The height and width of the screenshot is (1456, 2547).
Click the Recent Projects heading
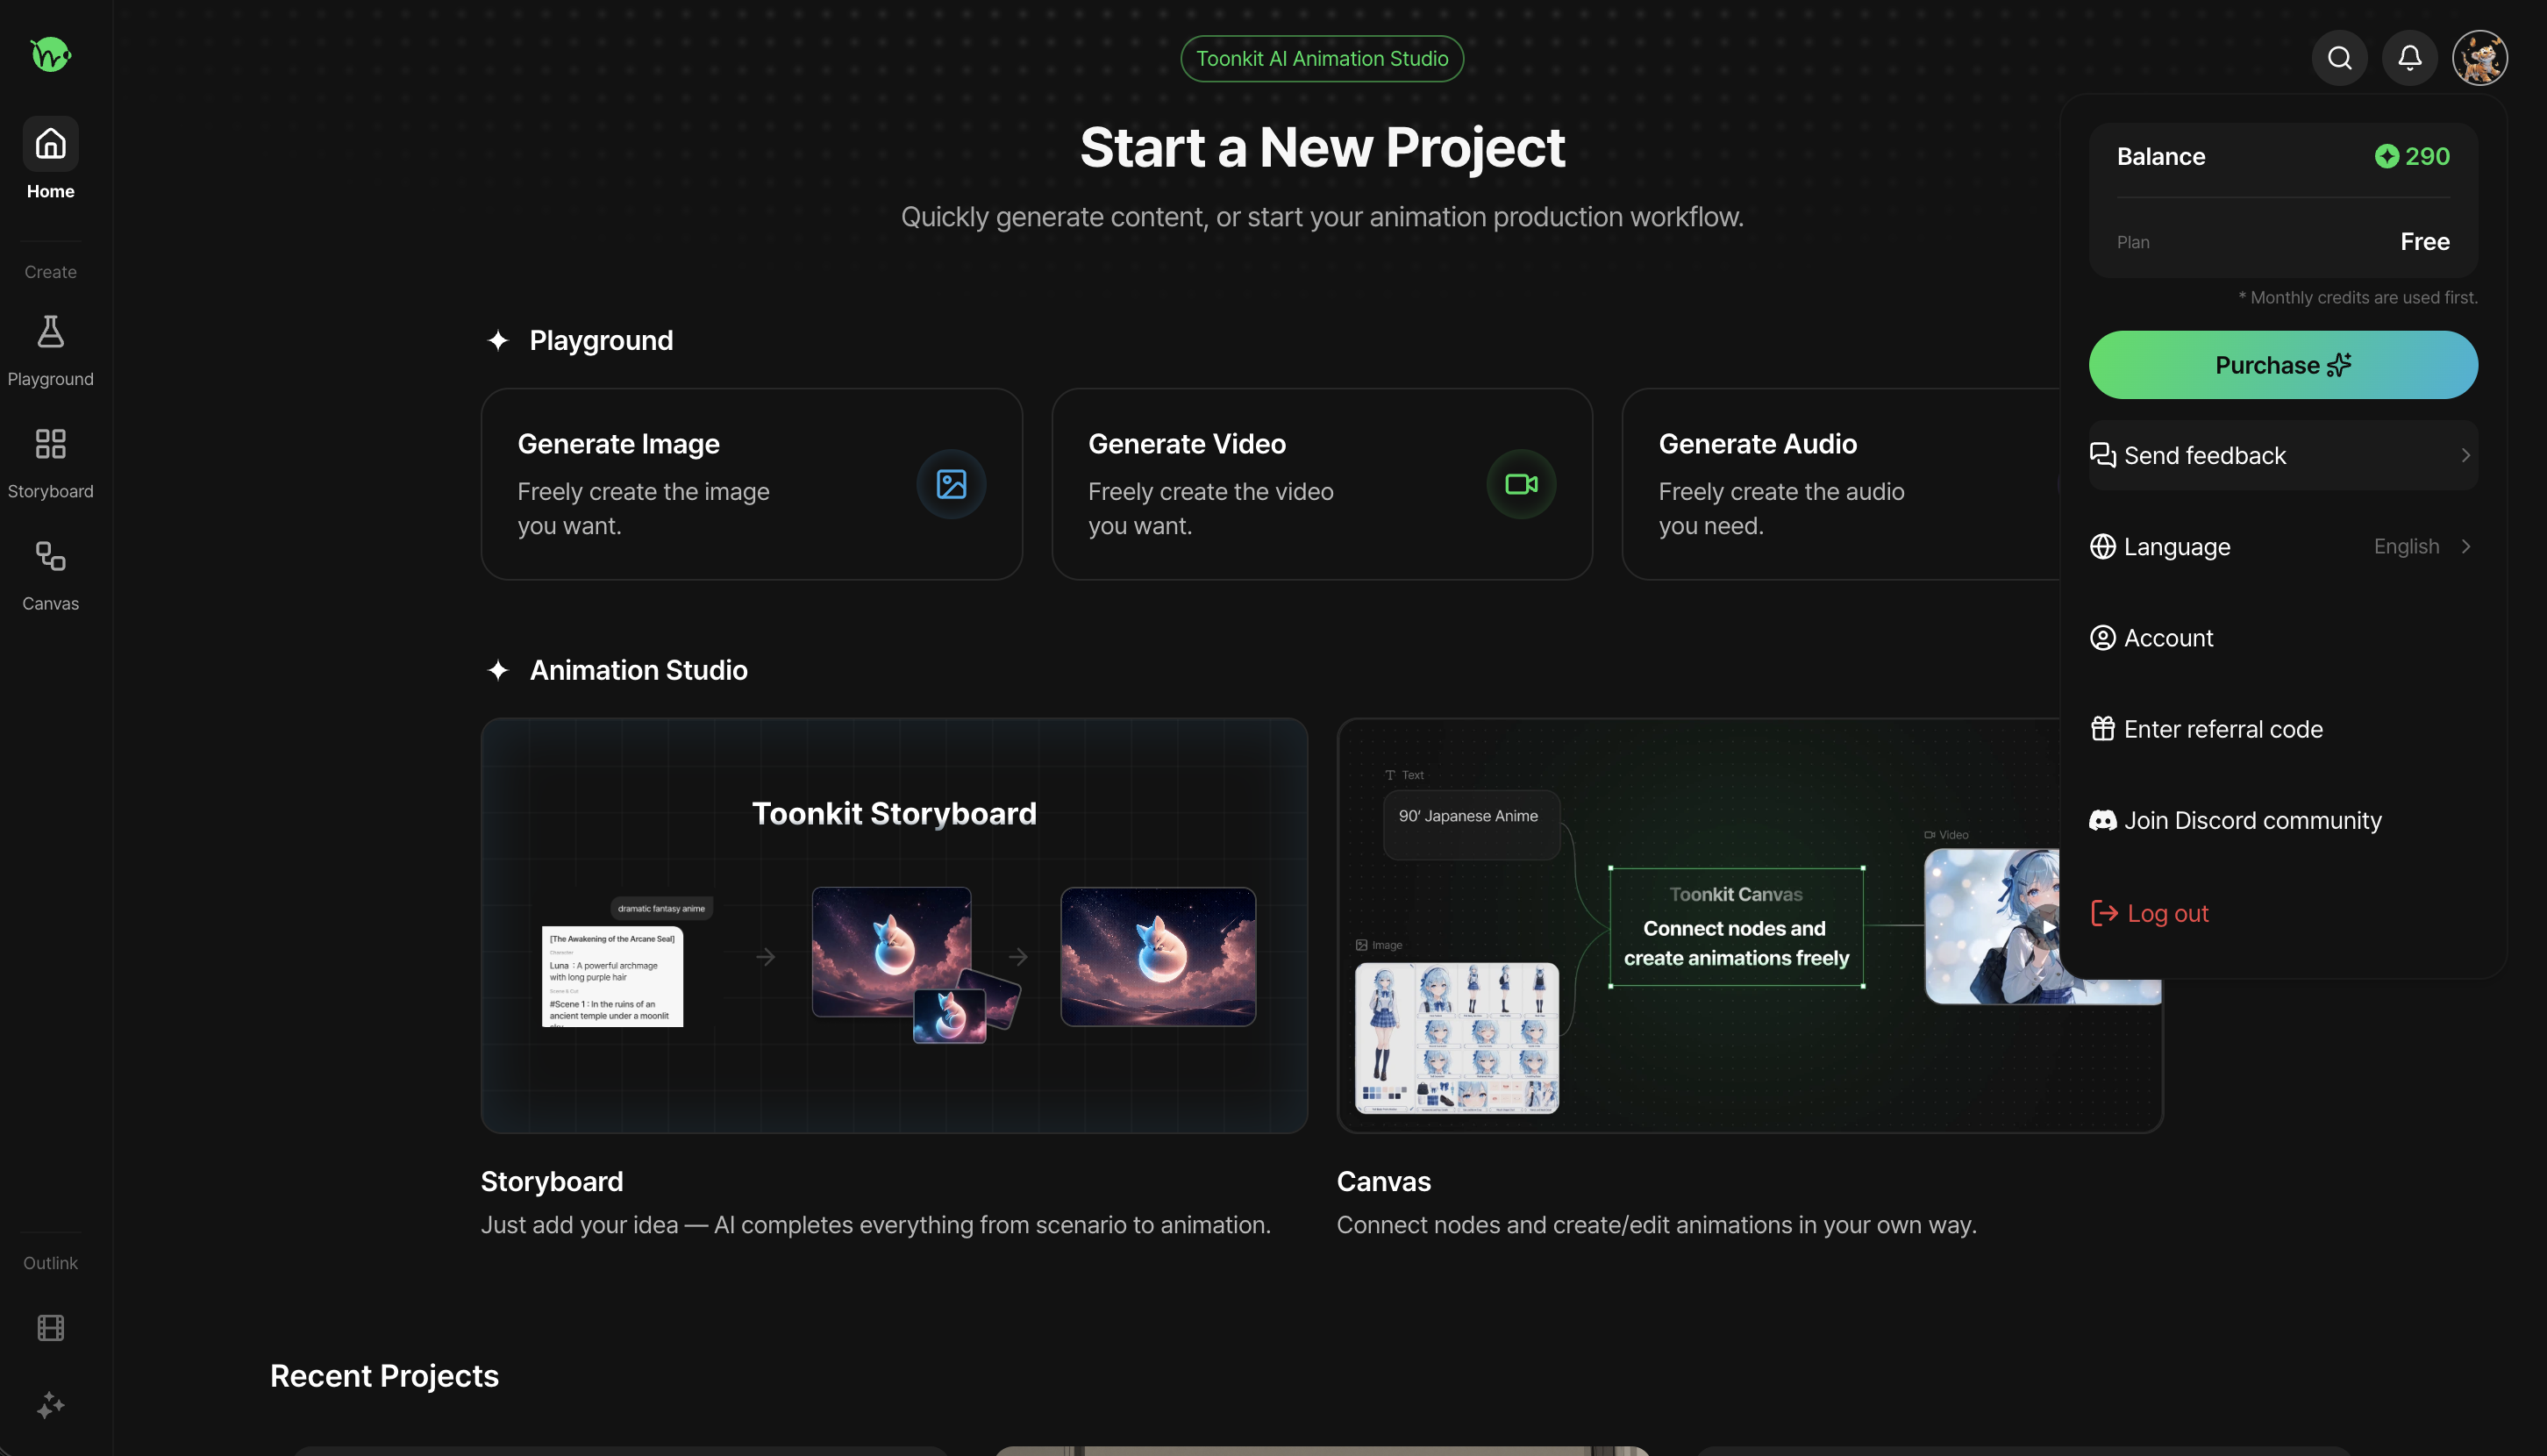pos(384,1375)
